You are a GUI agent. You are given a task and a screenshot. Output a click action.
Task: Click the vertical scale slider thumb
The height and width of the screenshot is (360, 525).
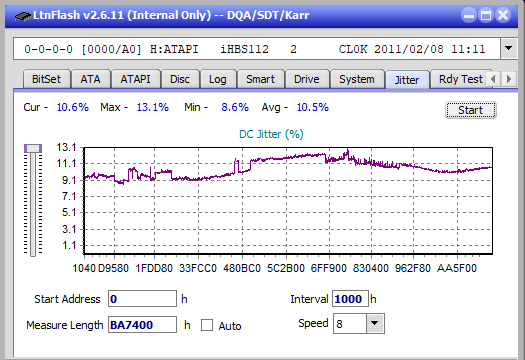(x=33, y=148)
